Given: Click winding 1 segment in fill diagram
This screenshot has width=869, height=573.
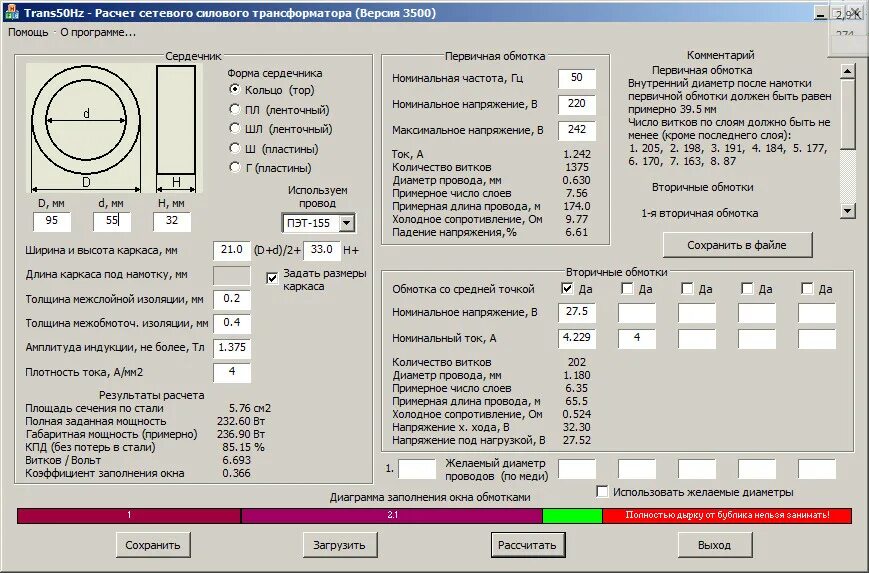Looking at the screenshot, I should click(x=129, y=515).
